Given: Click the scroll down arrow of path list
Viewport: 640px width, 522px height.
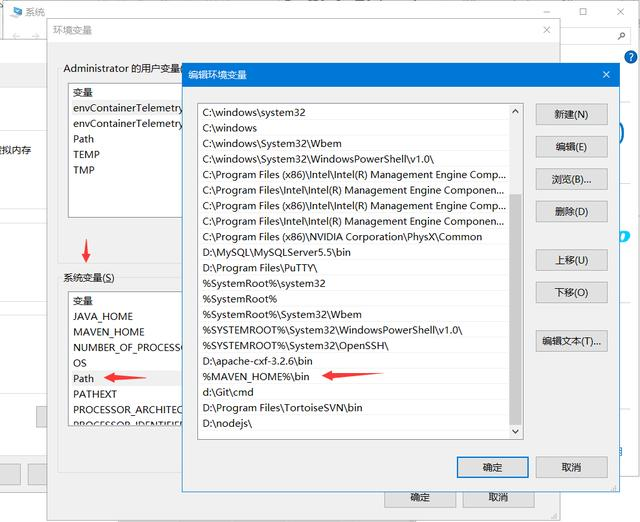Looking at the screenshot, I should tap(516, 431).
